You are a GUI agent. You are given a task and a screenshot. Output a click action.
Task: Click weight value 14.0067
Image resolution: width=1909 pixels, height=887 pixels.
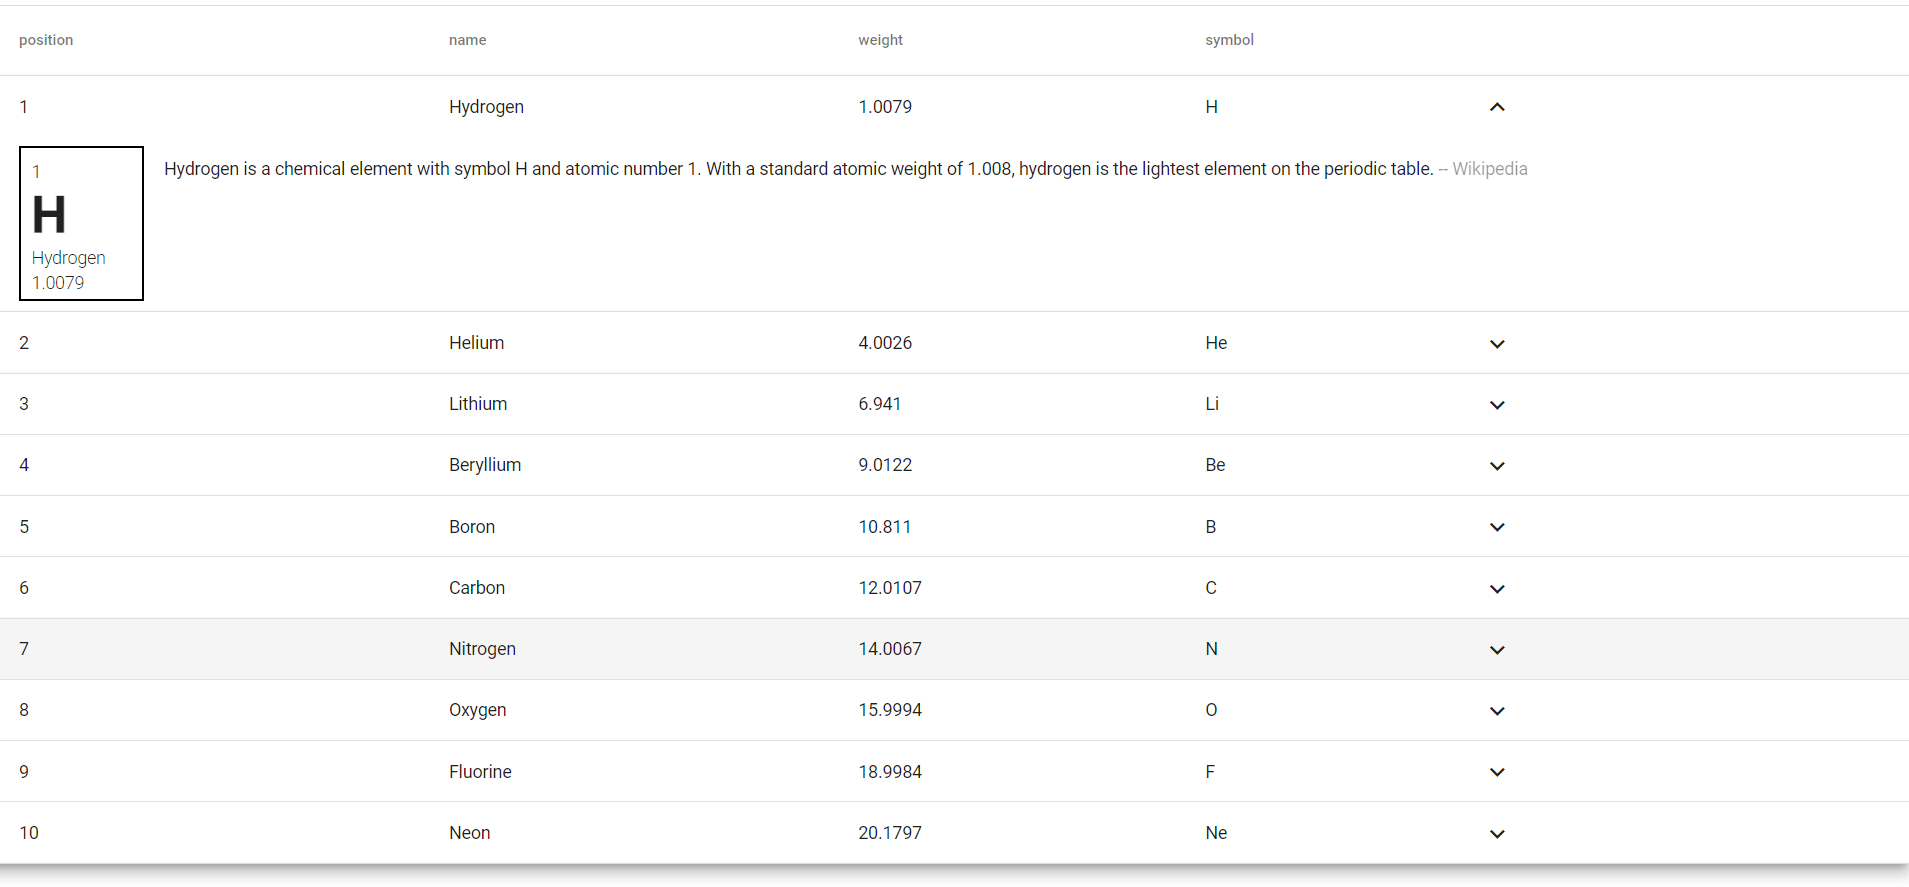click(x=890, y=649)
